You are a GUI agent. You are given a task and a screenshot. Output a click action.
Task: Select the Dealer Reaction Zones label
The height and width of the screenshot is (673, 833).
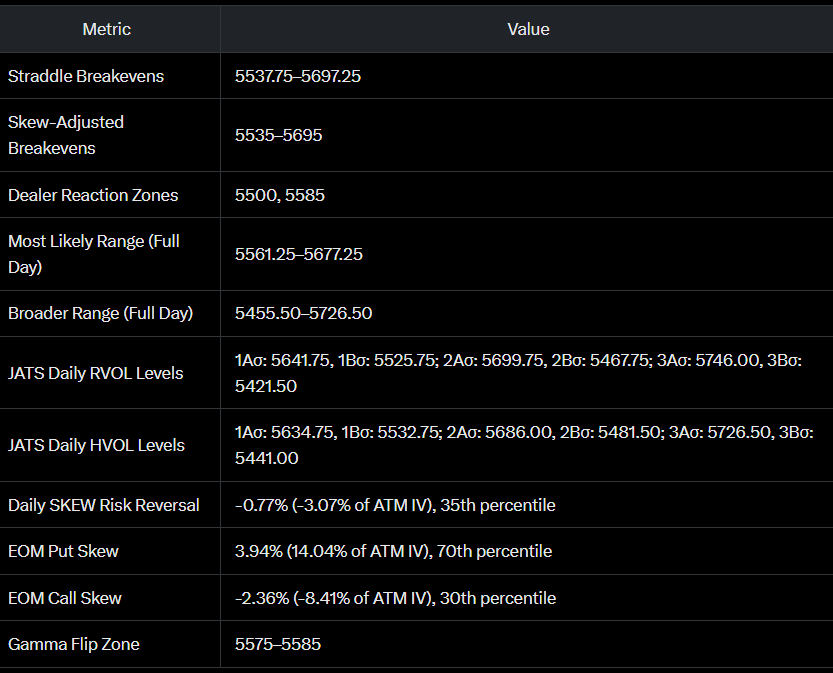pyautogui.click(x=93, y=195)
